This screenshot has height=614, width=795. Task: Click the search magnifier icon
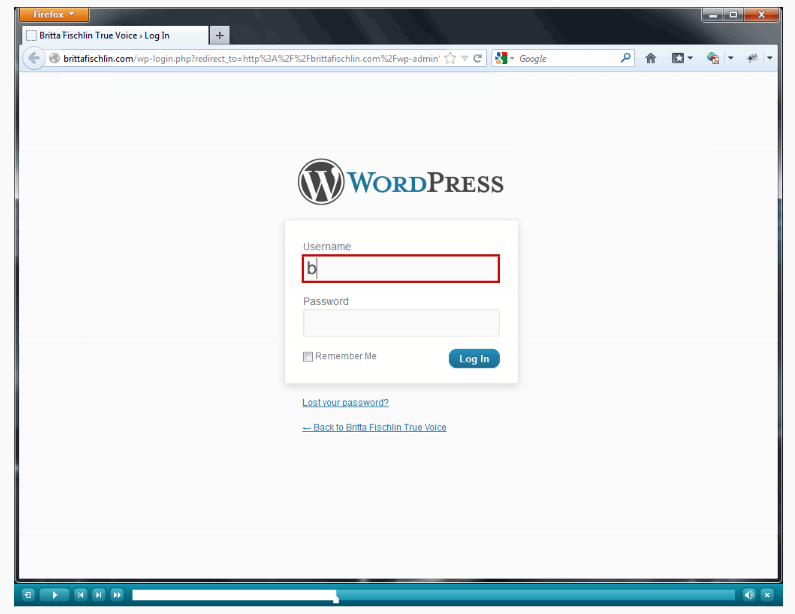point(626,58)
